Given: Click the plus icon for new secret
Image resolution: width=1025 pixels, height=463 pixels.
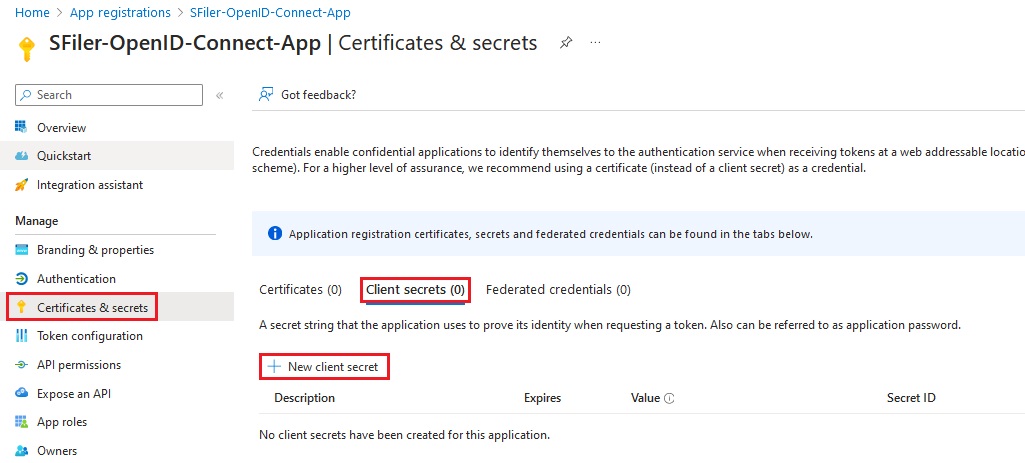Looking at the screenshot, I should point(274,367).
